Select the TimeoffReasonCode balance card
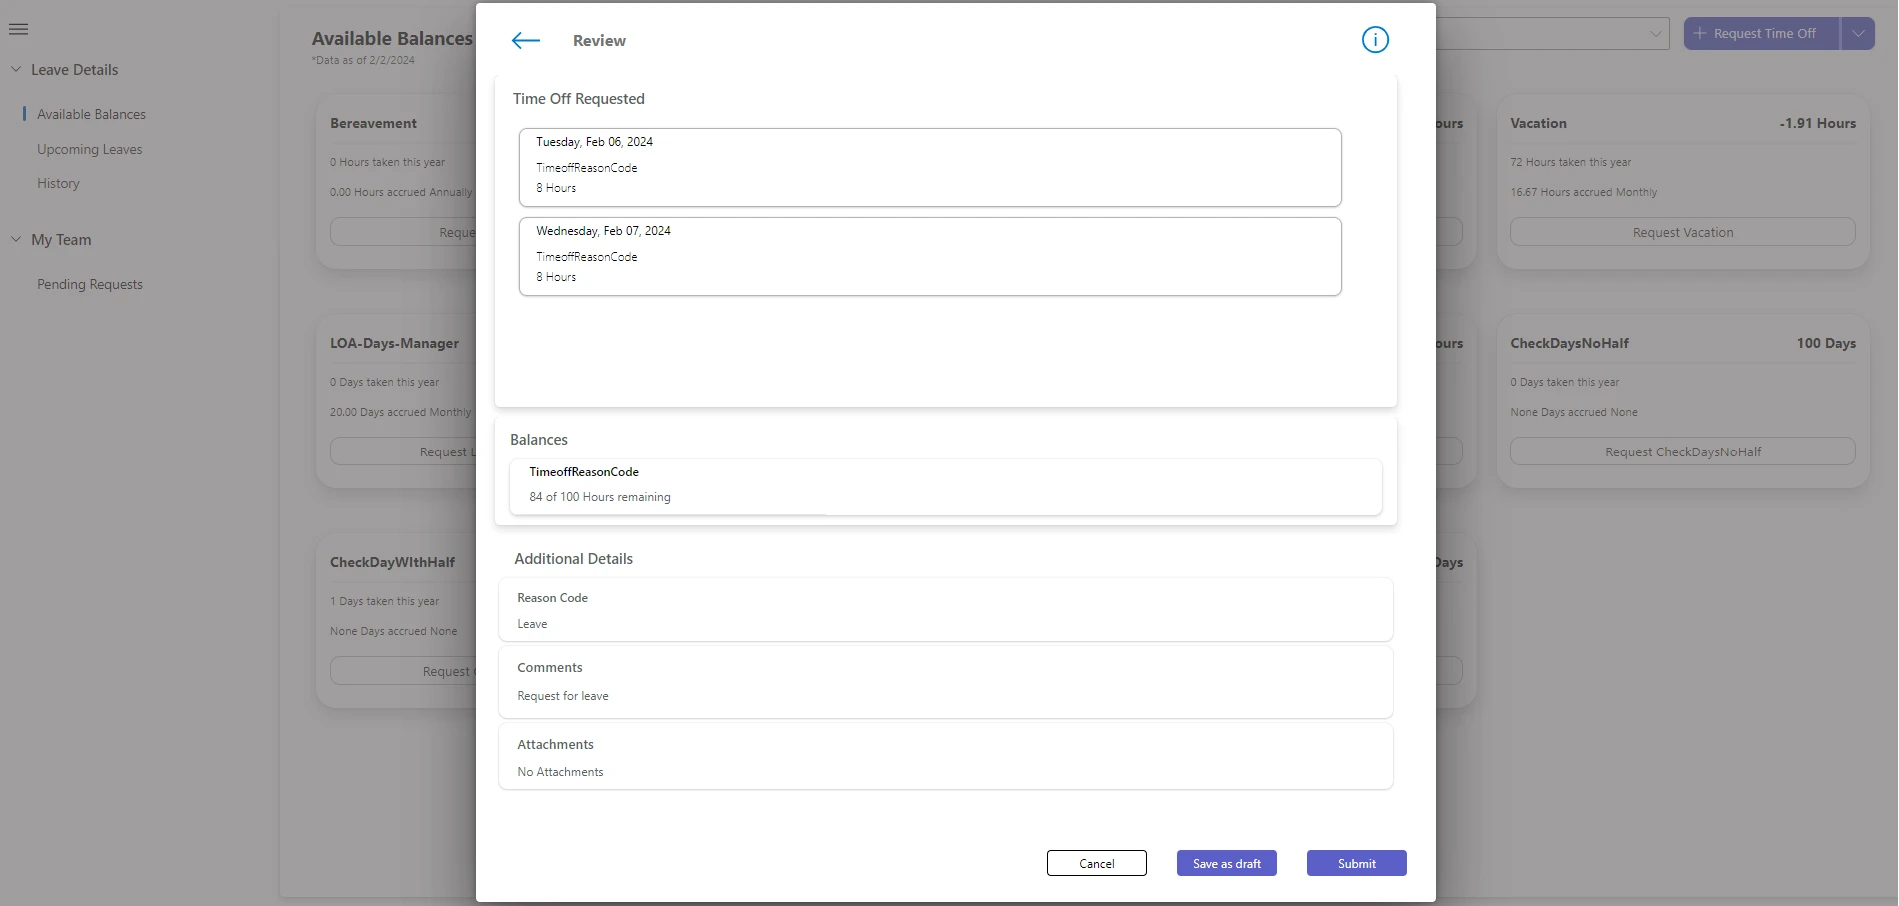 944,486
